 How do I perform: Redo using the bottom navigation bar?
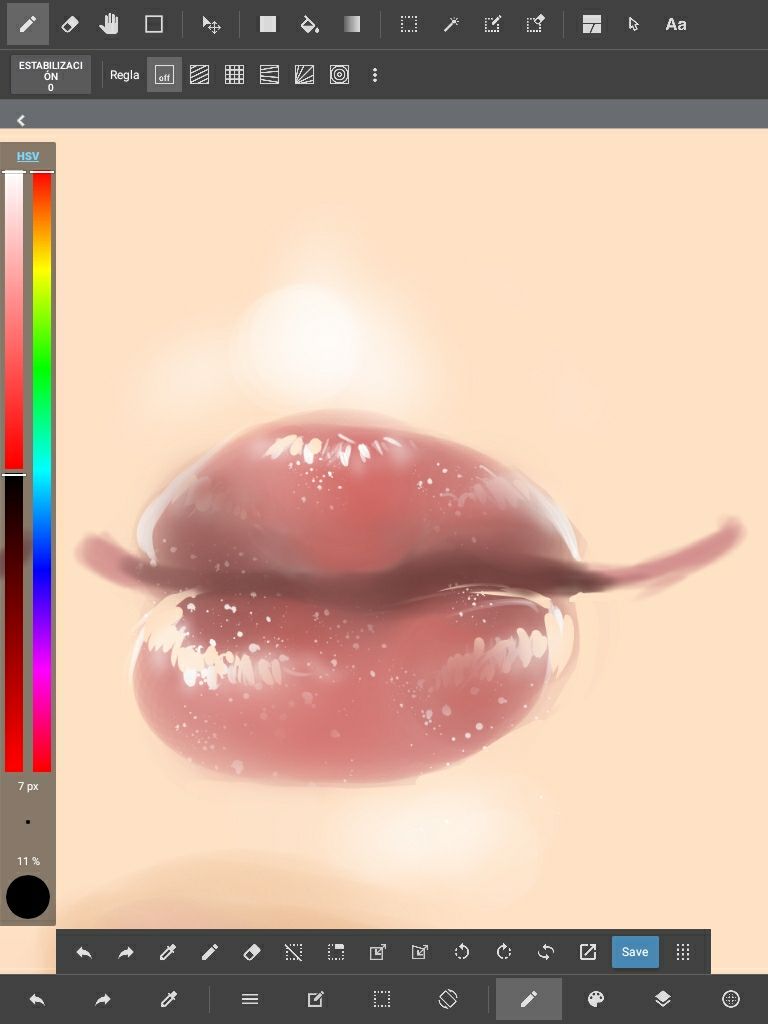click(x=103, y=999)
